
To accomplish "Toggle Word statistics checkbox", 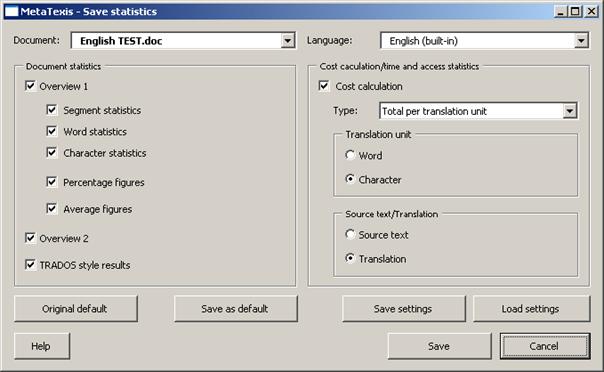I will [52, 131].
